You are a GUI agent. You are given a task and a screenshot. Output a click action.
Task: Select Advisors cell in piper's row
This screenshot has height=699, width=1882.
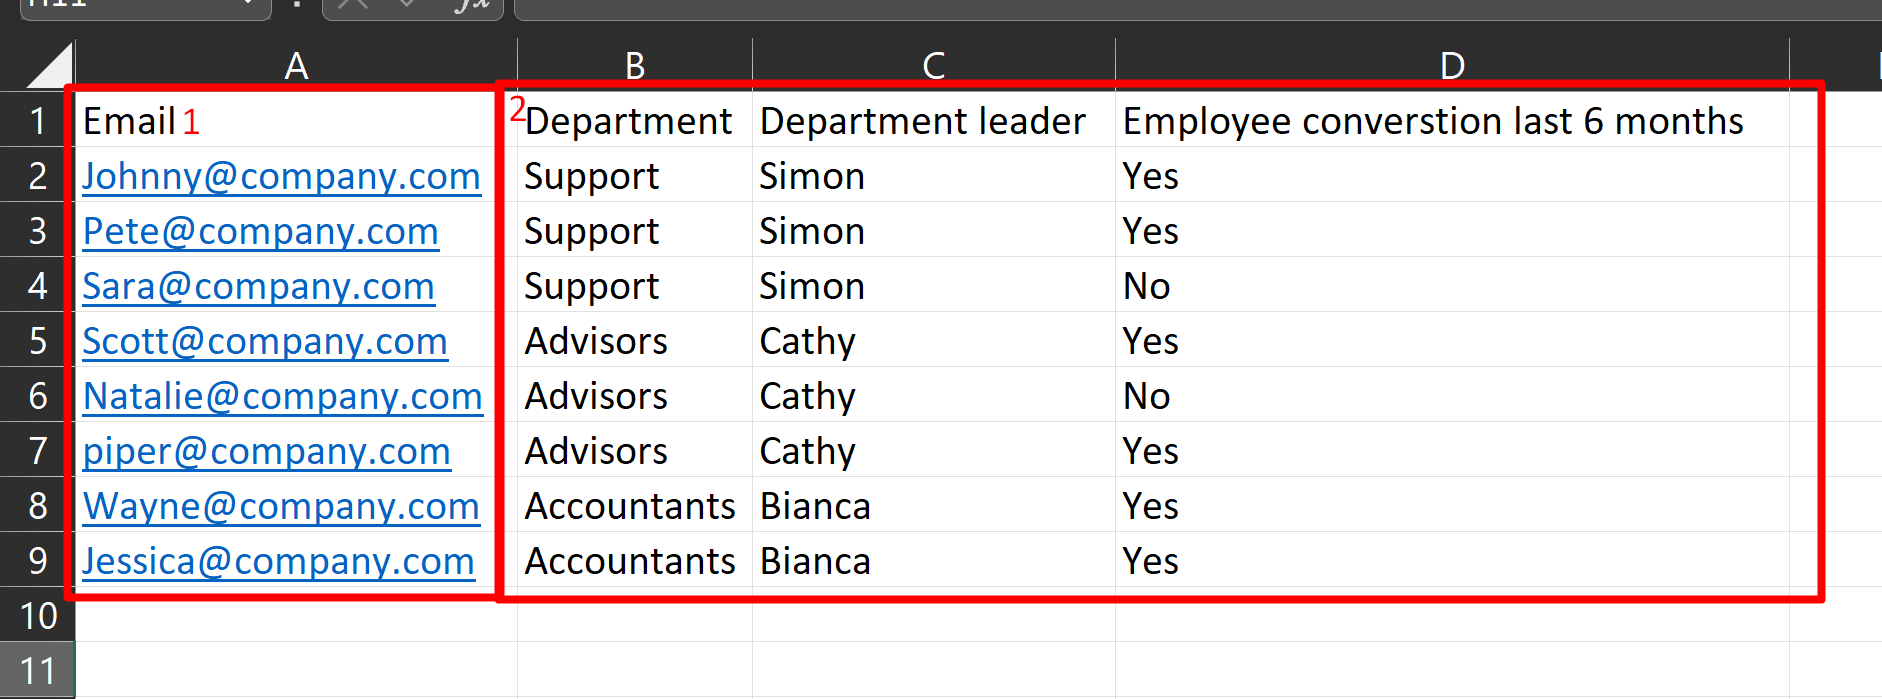pyautogui.click(x=635, y=450)
